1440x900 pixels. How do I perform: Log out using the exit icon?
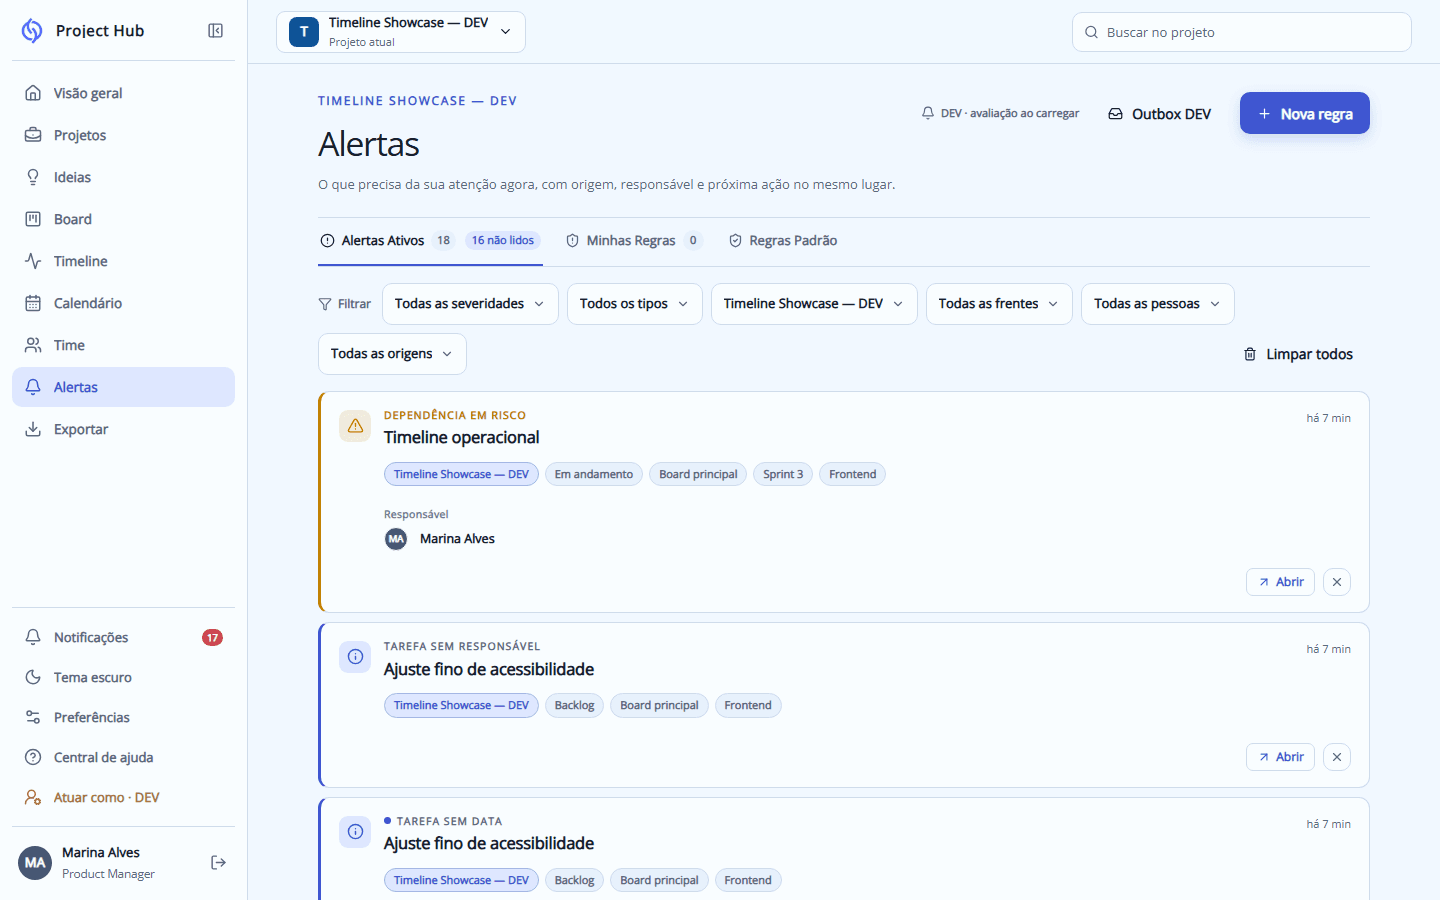pyautogui.click(x=218, y=862)
